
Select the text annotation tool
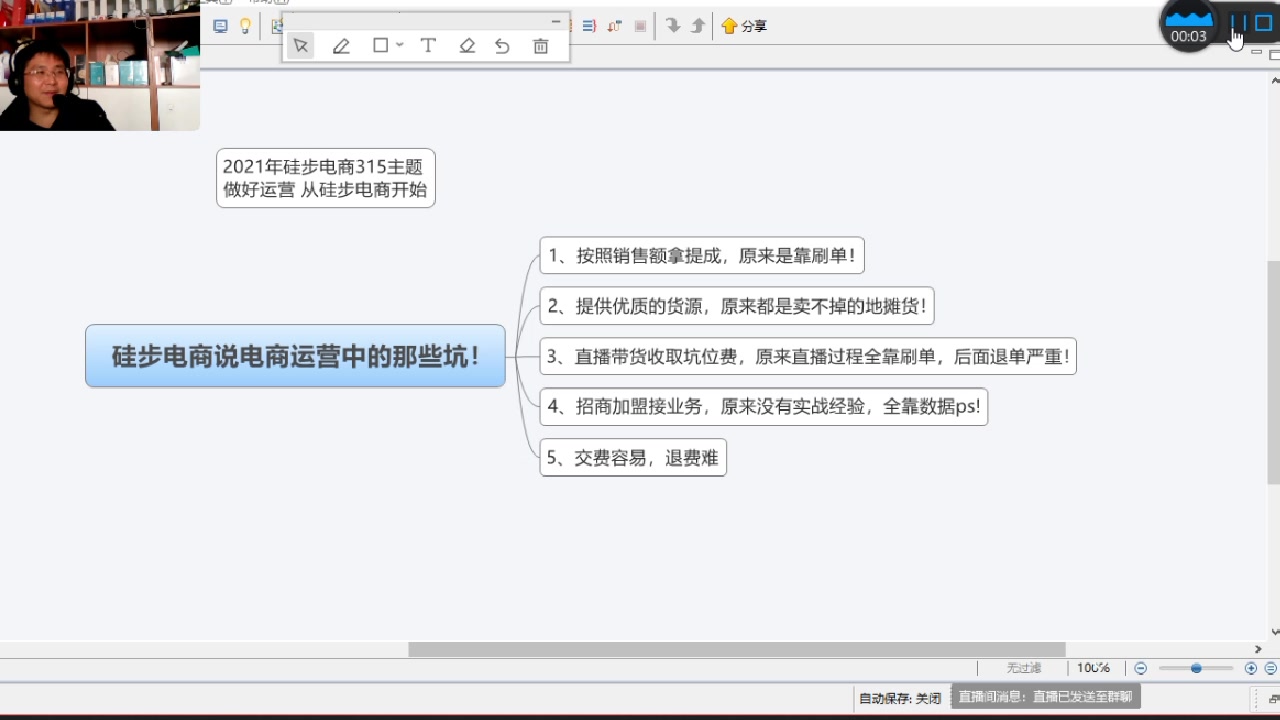pyautogui.click(x=428, y=45)
